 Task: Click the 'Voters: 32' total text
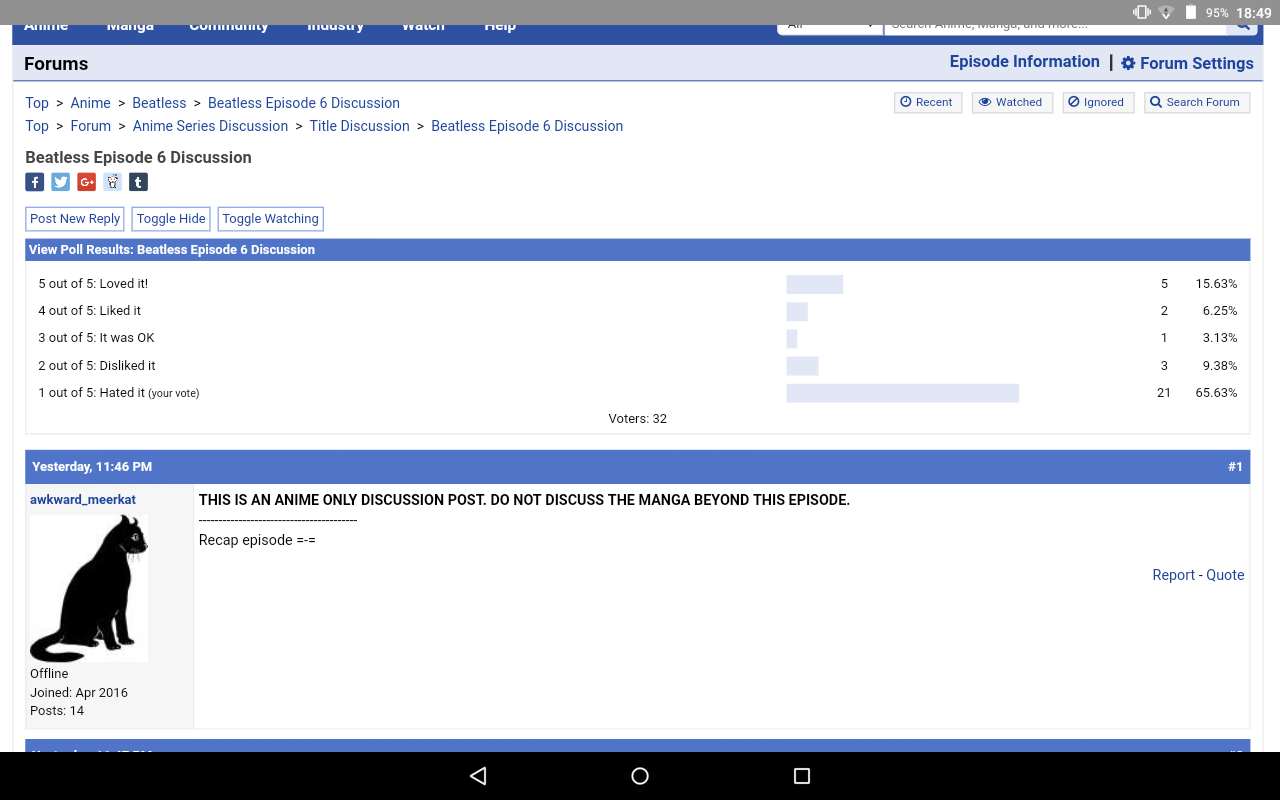point(638,419)
